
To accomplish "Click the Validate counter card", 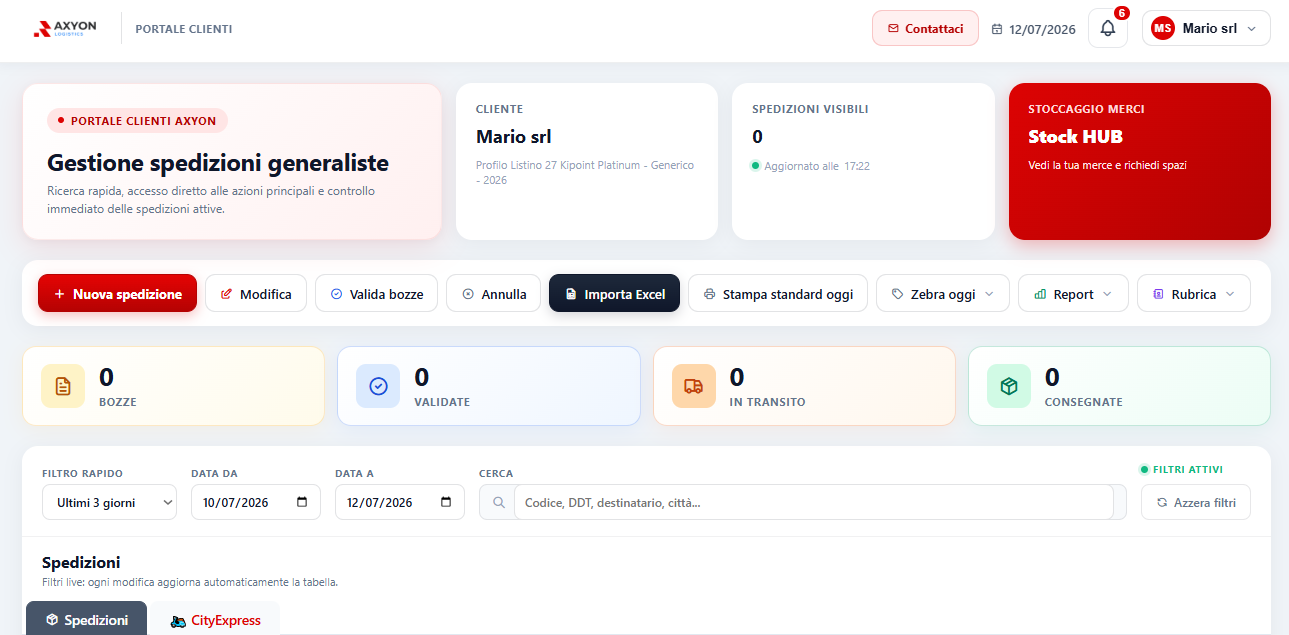I will (x=489, y=386).
